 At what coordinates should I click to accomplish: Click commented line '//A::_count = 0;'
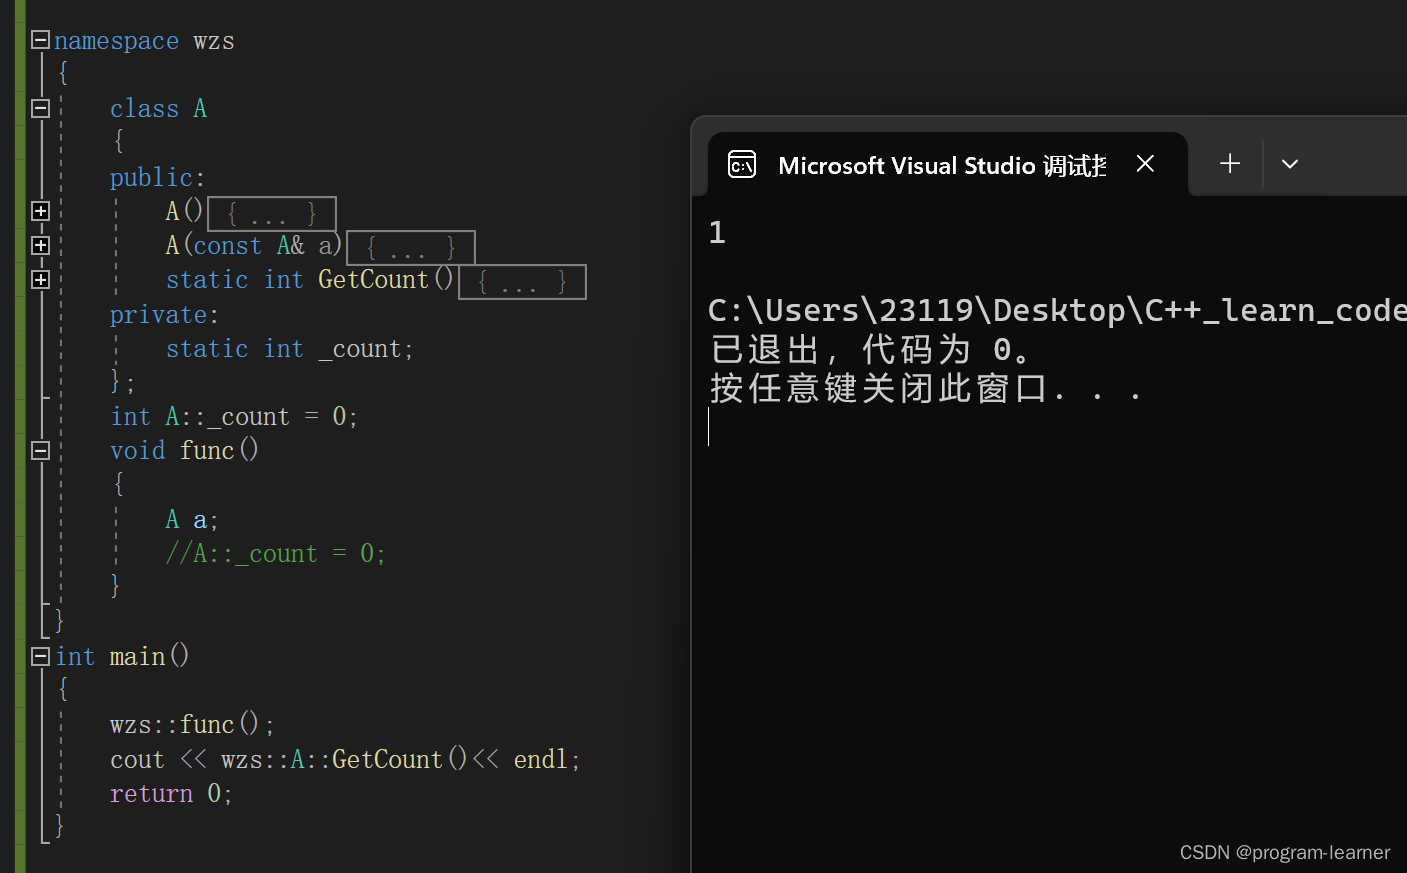coord(275,554)
